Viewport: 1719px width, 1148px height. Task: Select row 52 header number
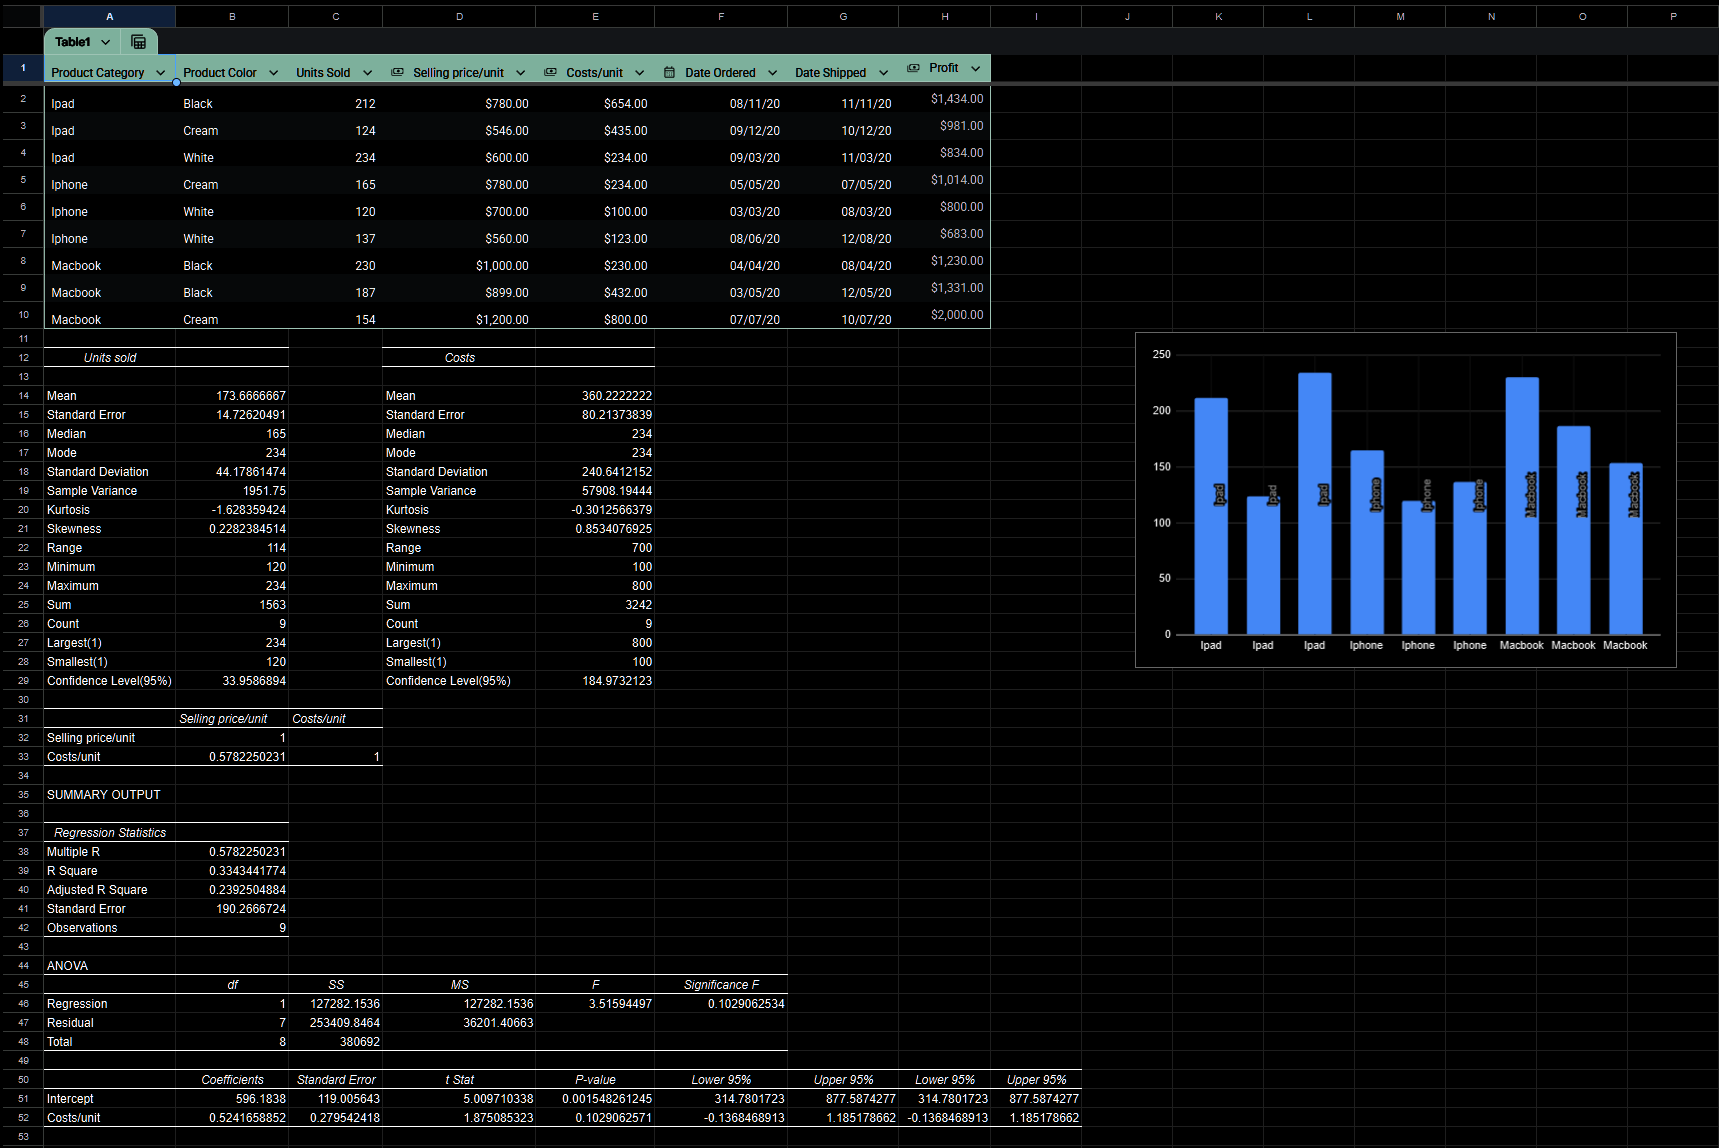pos(22,1118)
